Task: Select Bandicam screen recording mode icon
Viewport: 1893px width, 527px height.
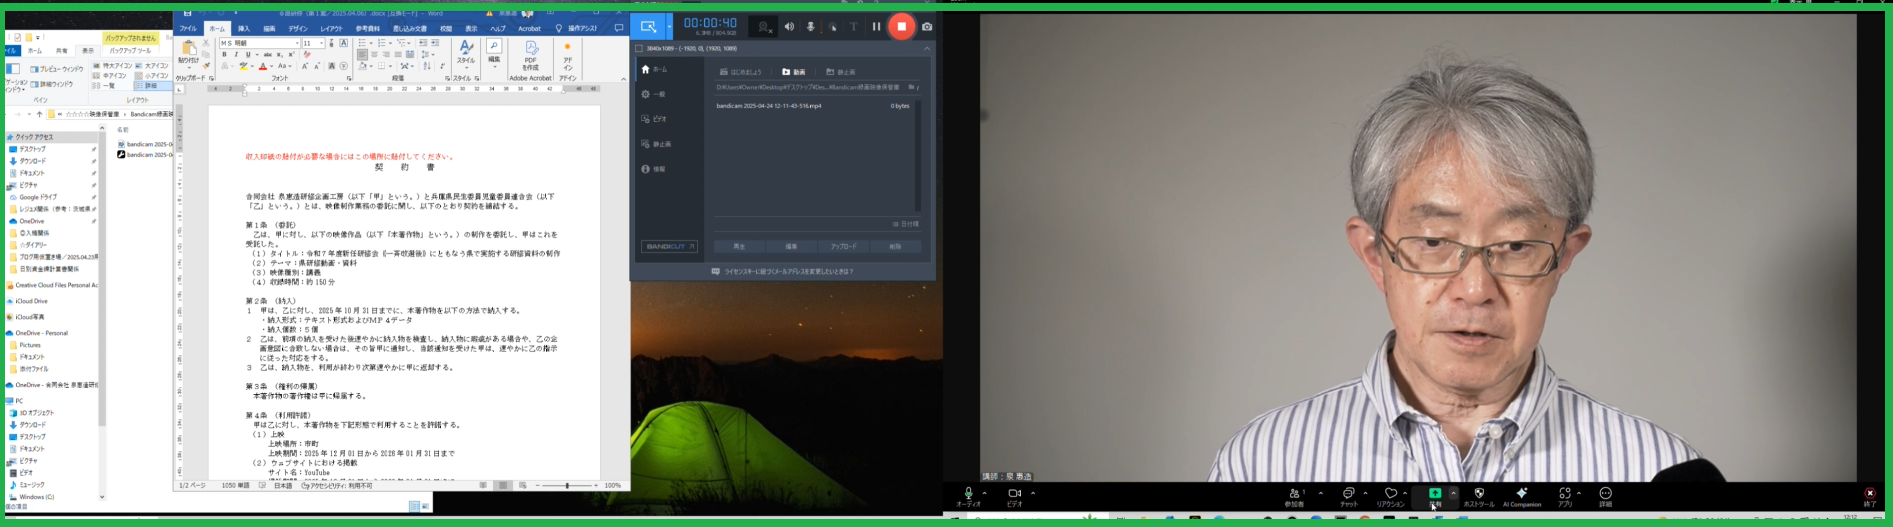Action: [x=648, y=26]
